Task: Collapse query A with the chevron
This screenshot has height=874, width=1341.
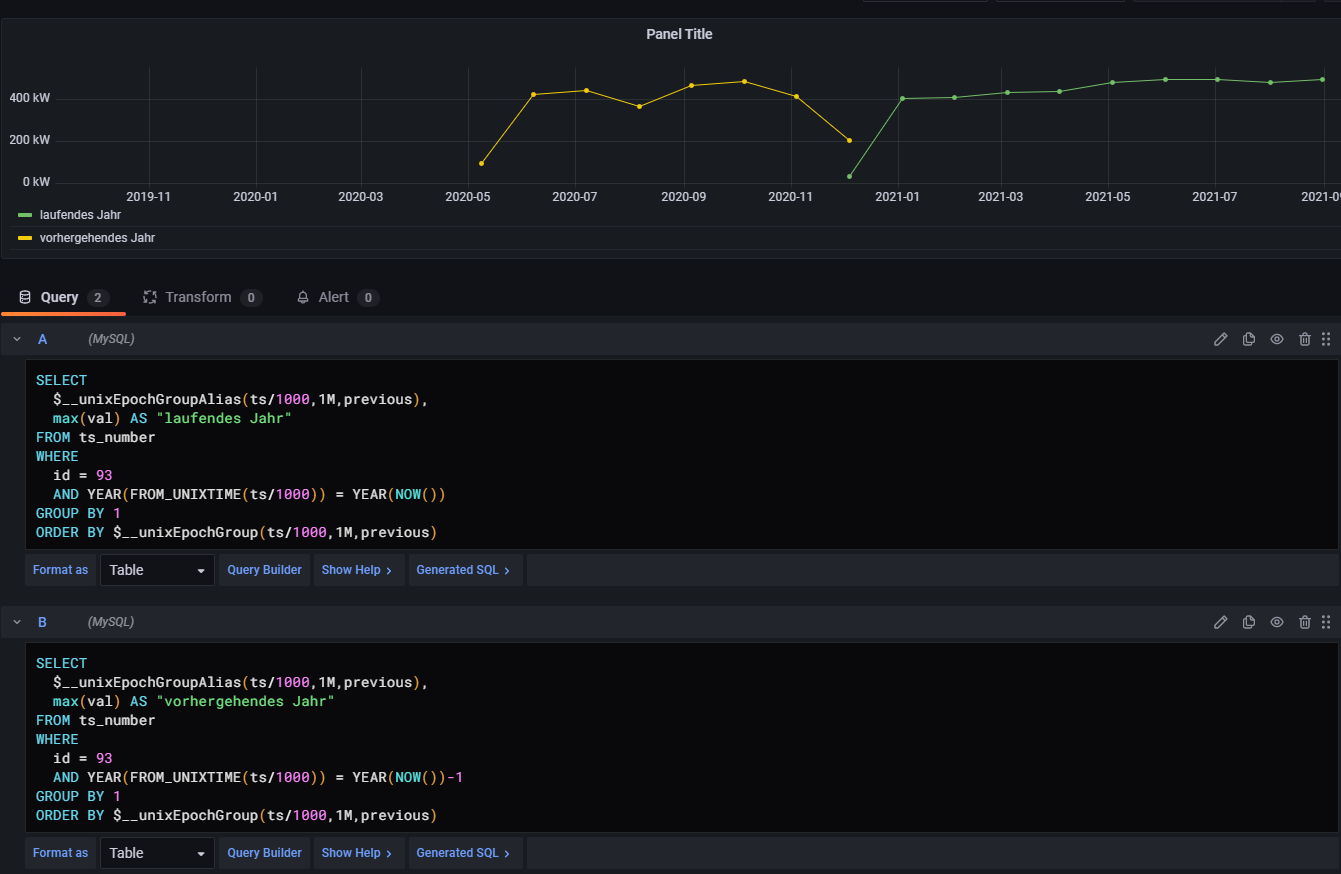Action: [17, 339]
